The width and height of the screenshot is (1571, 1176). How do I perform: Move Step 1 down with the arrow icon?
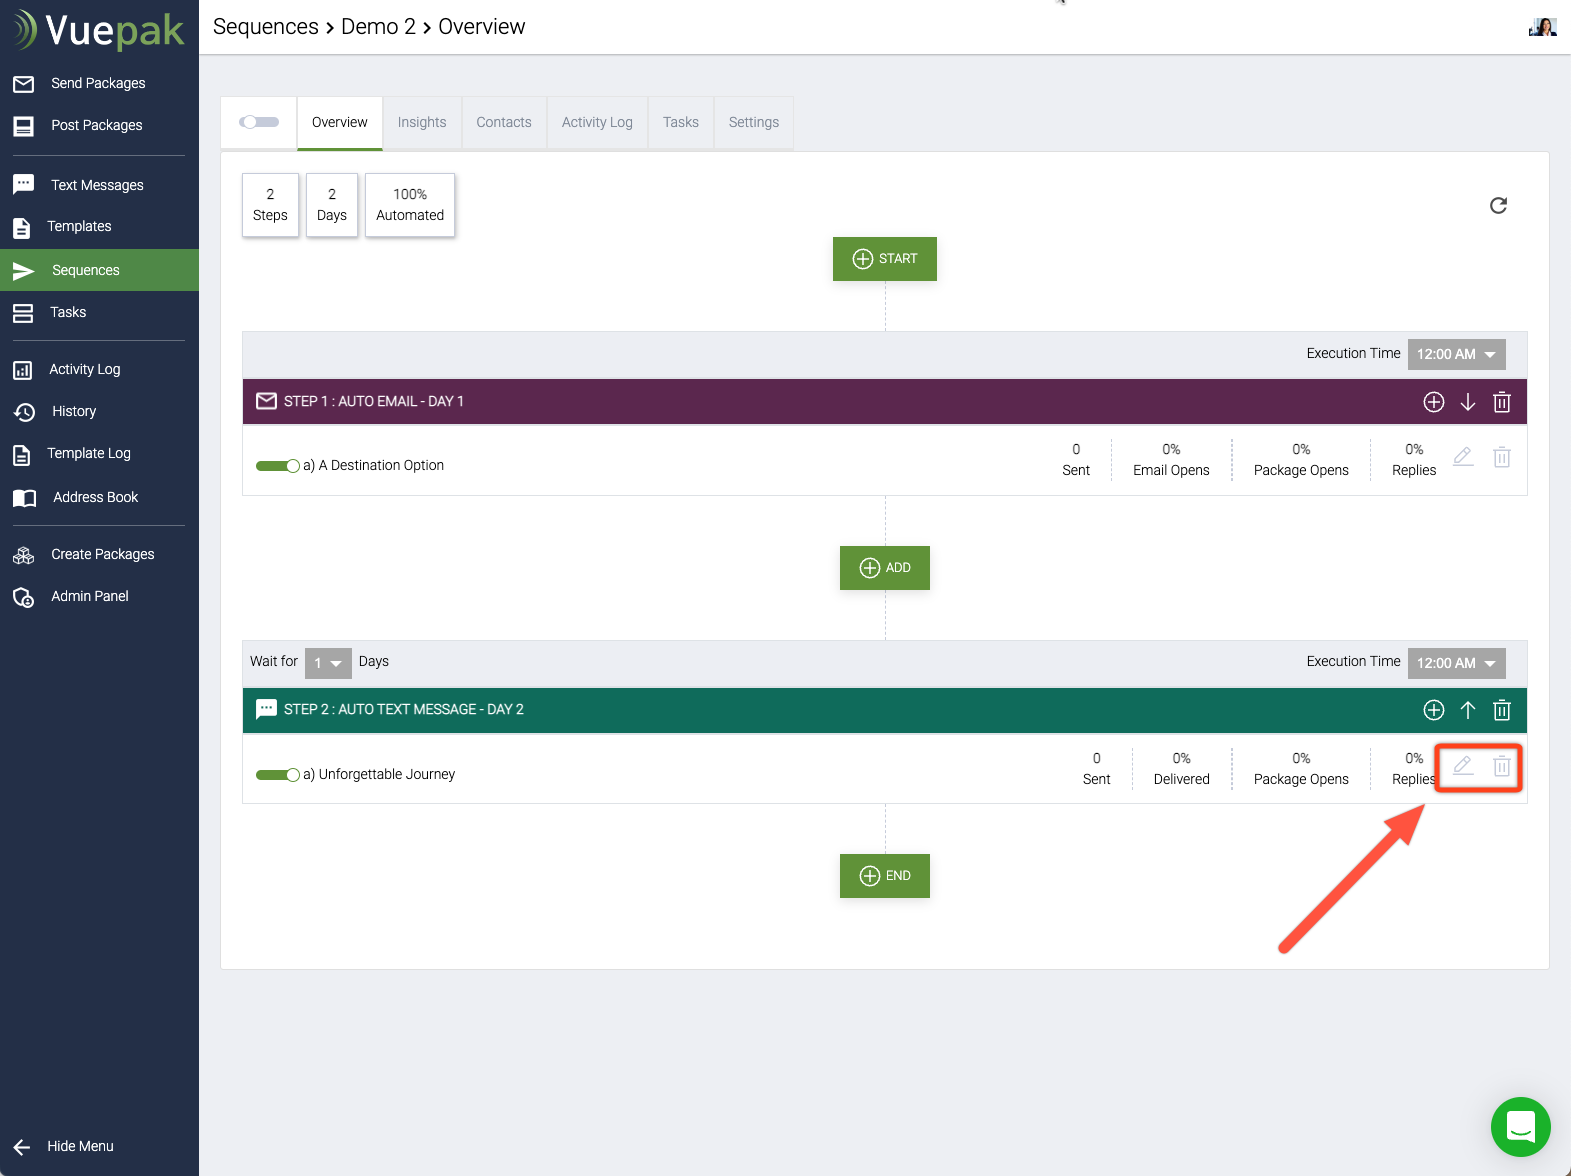tap(1467, 402)
